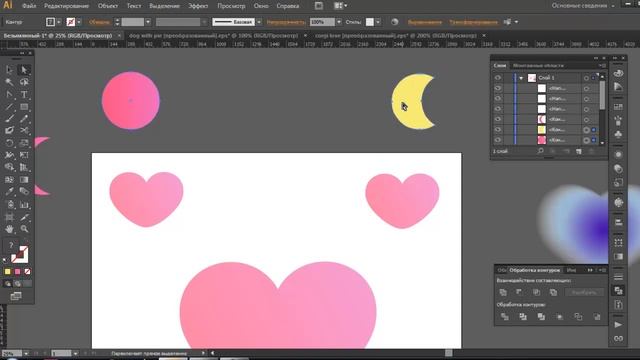This screenshot has width=640, height=360.
Task: Select the Symbol Sprayer tool
Action: (x=9, y=204)
